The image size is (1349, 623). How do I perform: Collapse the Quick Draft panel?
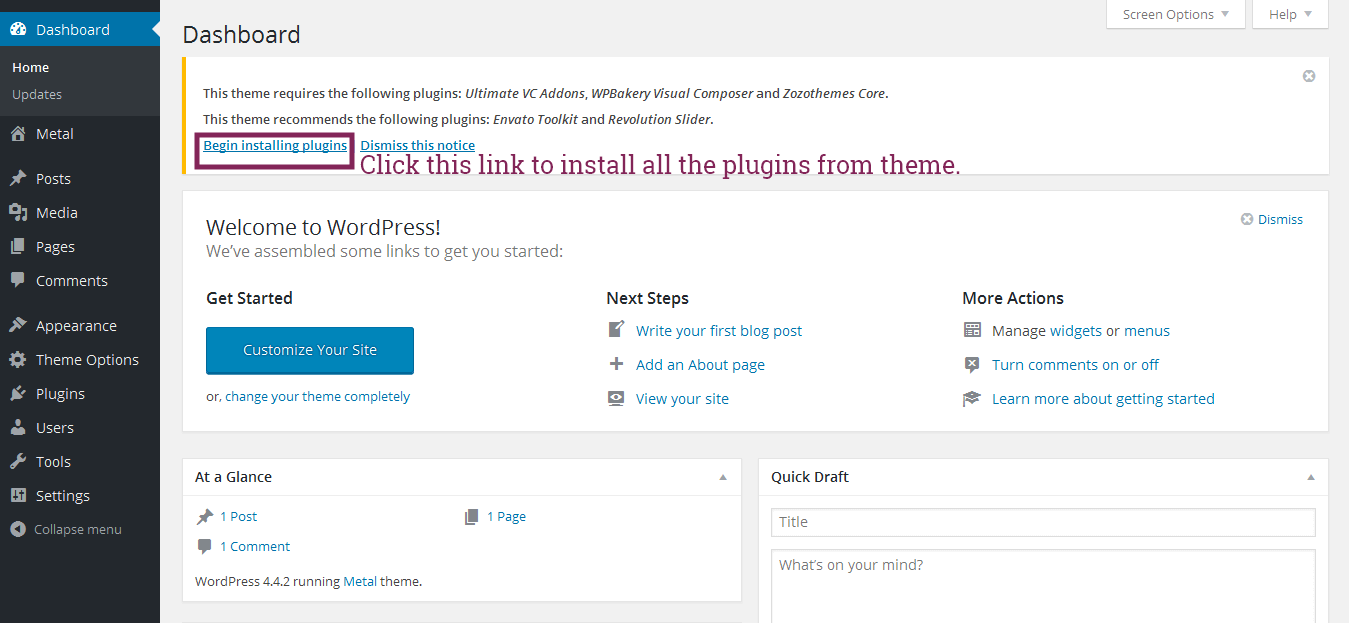[1311, 478]
